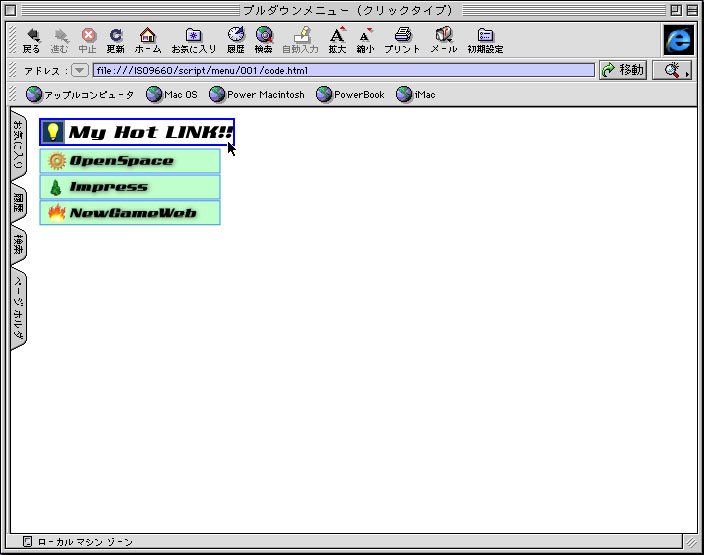The width and height of the screenshot is (704, 555).
Task: Click the 検索 (Search) toolbar icon
Action: 263,38
